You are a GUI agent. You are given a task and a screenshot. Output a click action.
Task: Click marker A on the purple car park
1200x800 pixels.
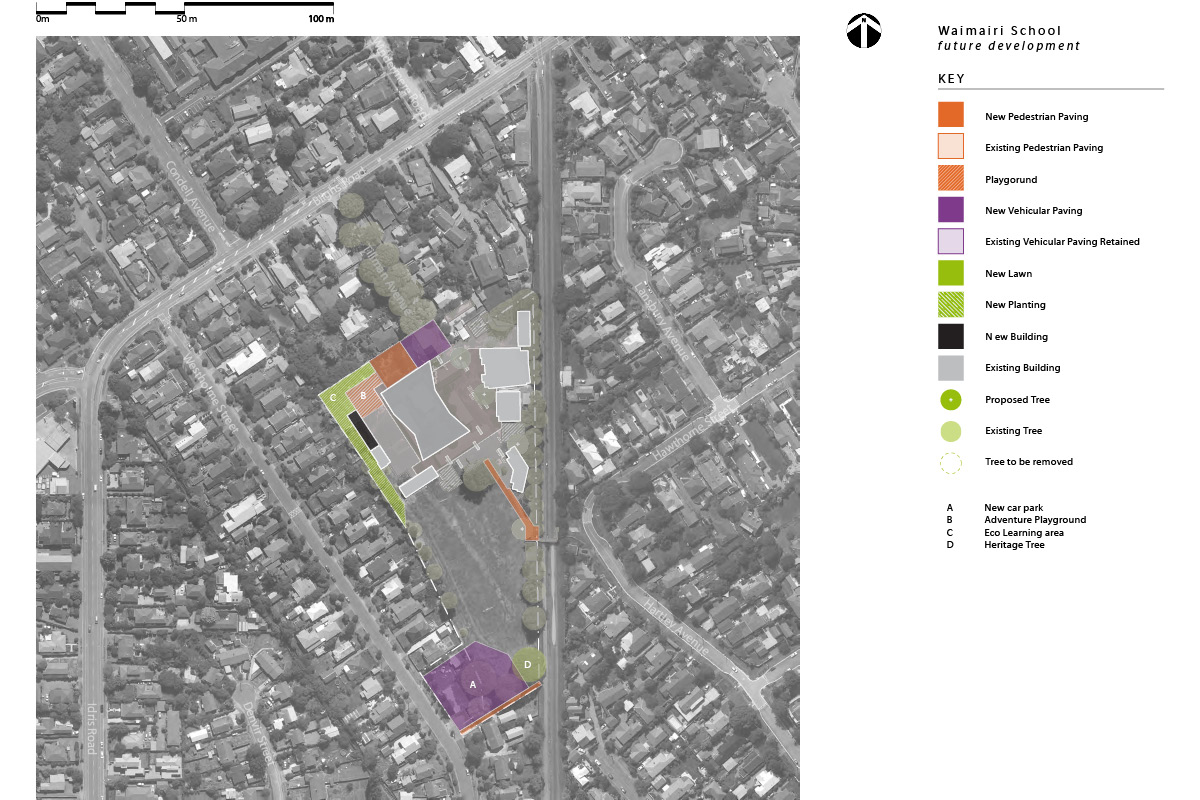(x=475, y=683)
